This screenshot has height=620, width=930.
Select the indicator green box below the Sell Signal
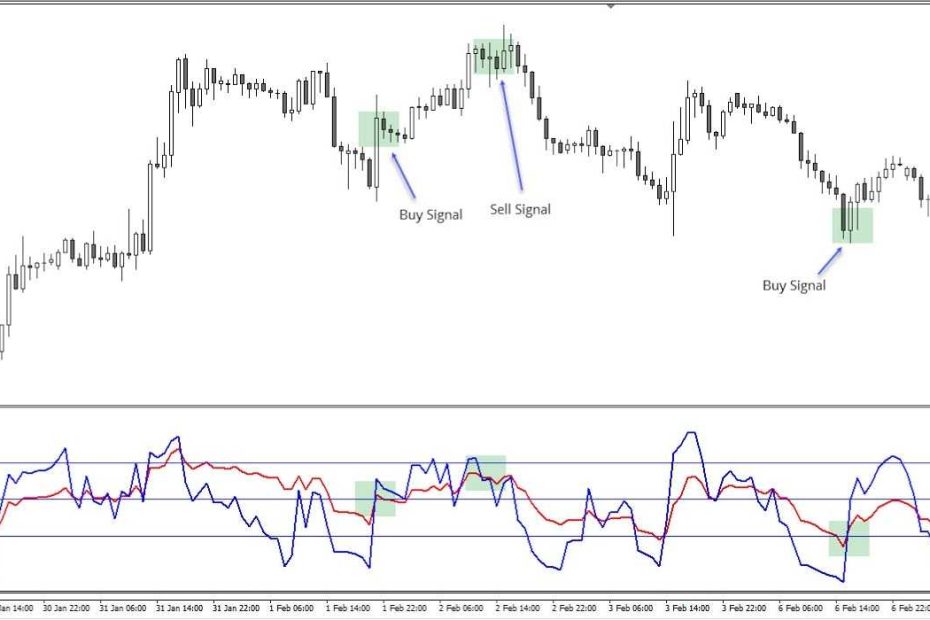486,472
